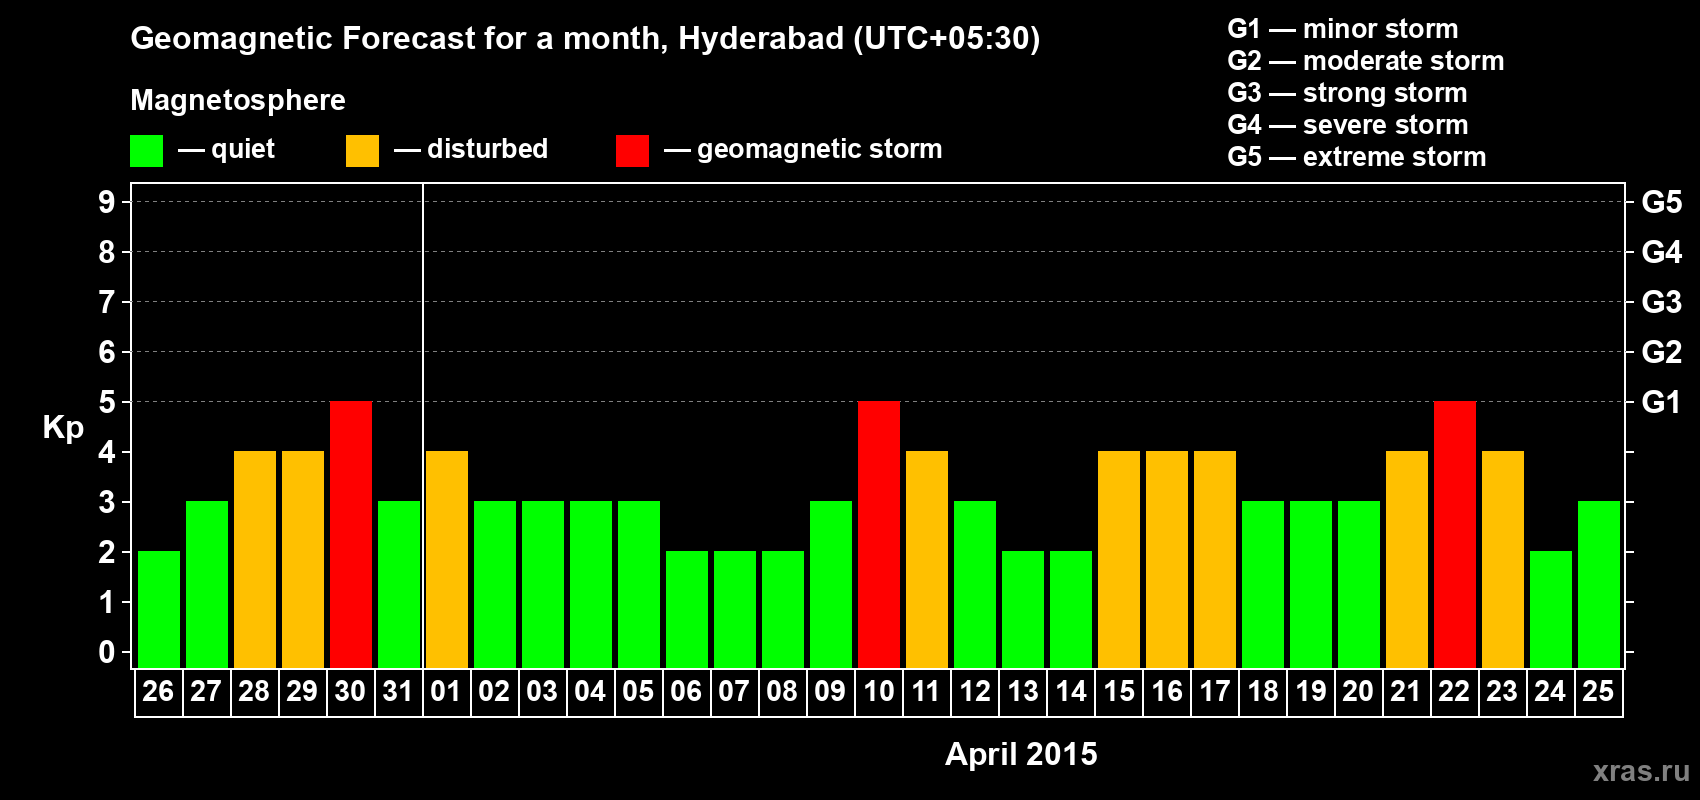Click date label 31 on the axis

pyautogui.click(x=398, y=691)
